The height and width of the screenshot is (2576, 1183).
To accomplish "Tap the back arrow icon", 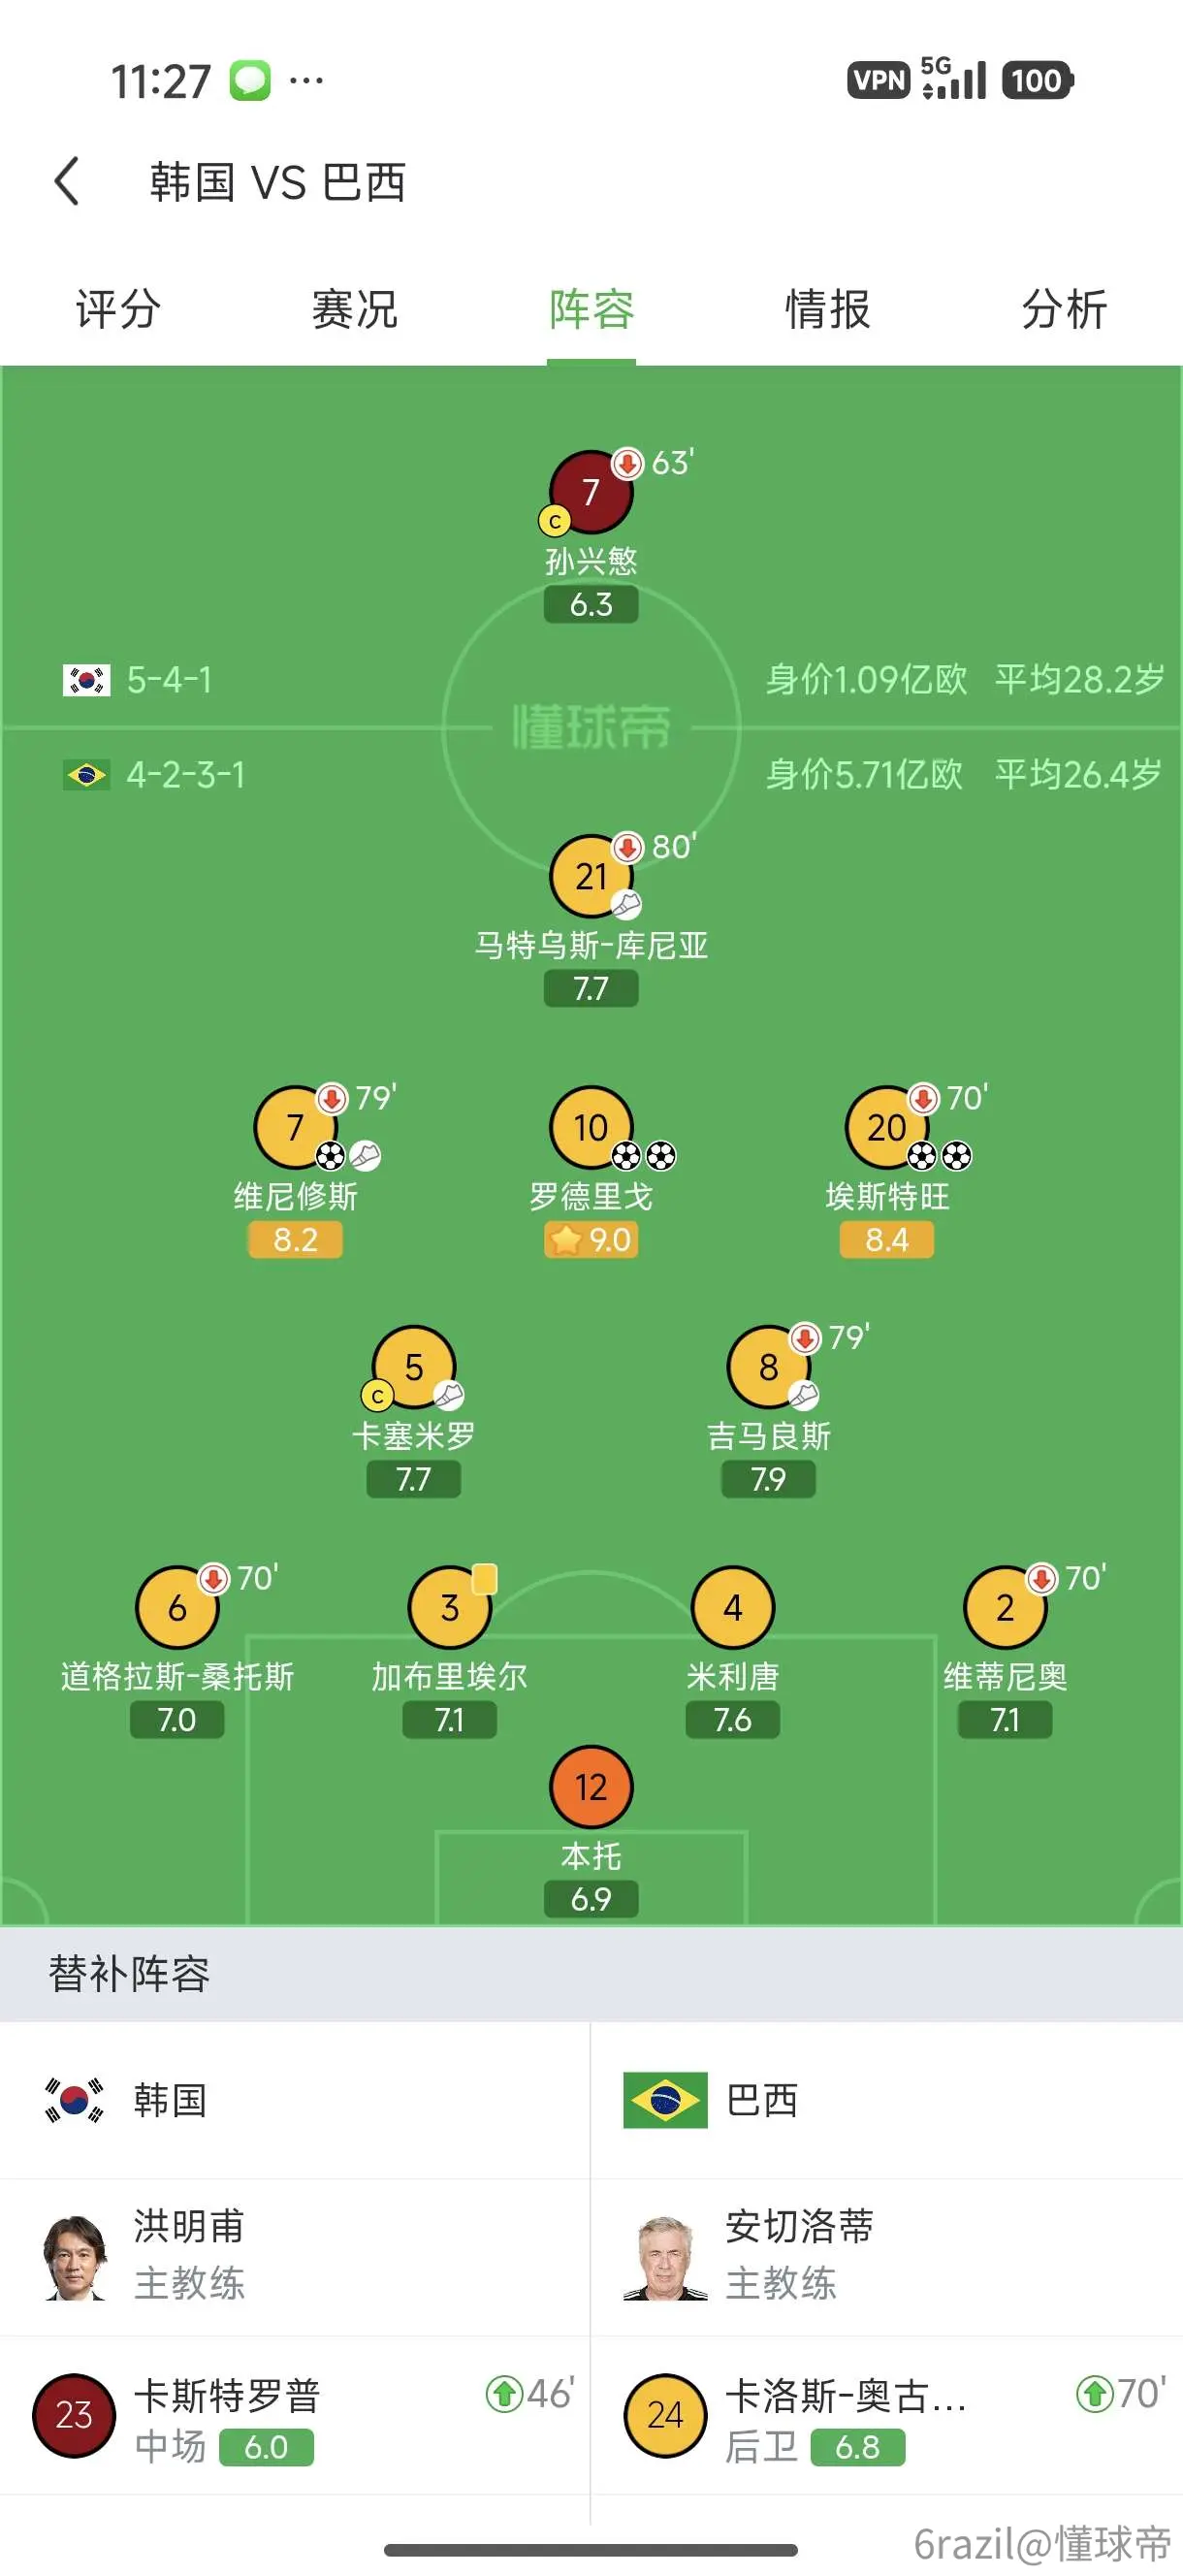I will [67, 182].
